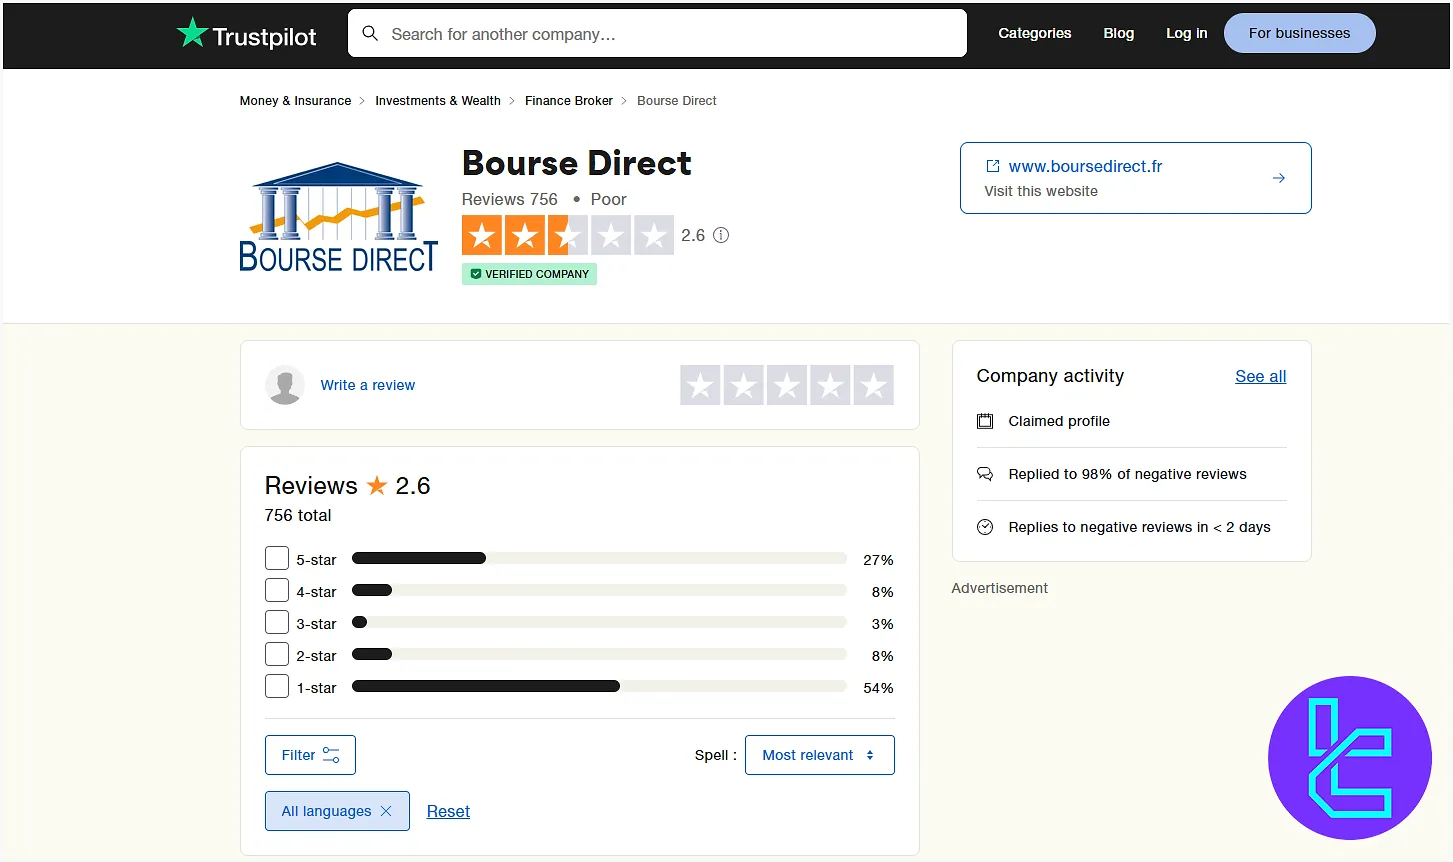Viewport: 1453px width, 862px height.
Task: Click the For businesses button
Action: coord(1299,33)
